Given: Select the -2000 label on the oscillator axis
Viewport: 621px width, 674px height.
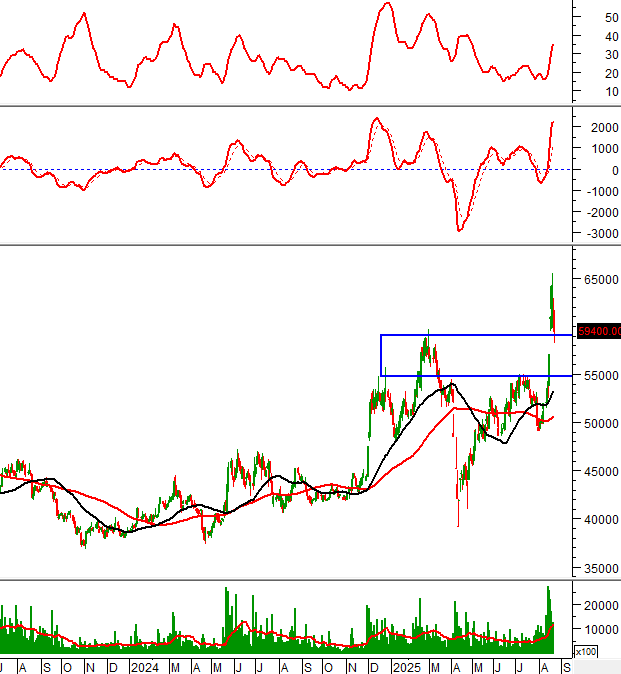Looking at the screenshot, I should (x=603, y=212).
